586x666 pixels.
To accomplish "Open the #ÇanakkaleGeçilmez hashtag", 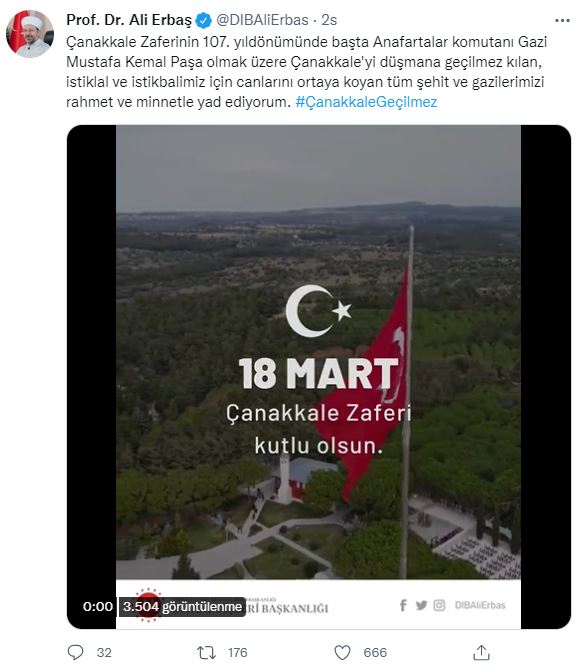I will pyautogui.click(x=366, y=102).
